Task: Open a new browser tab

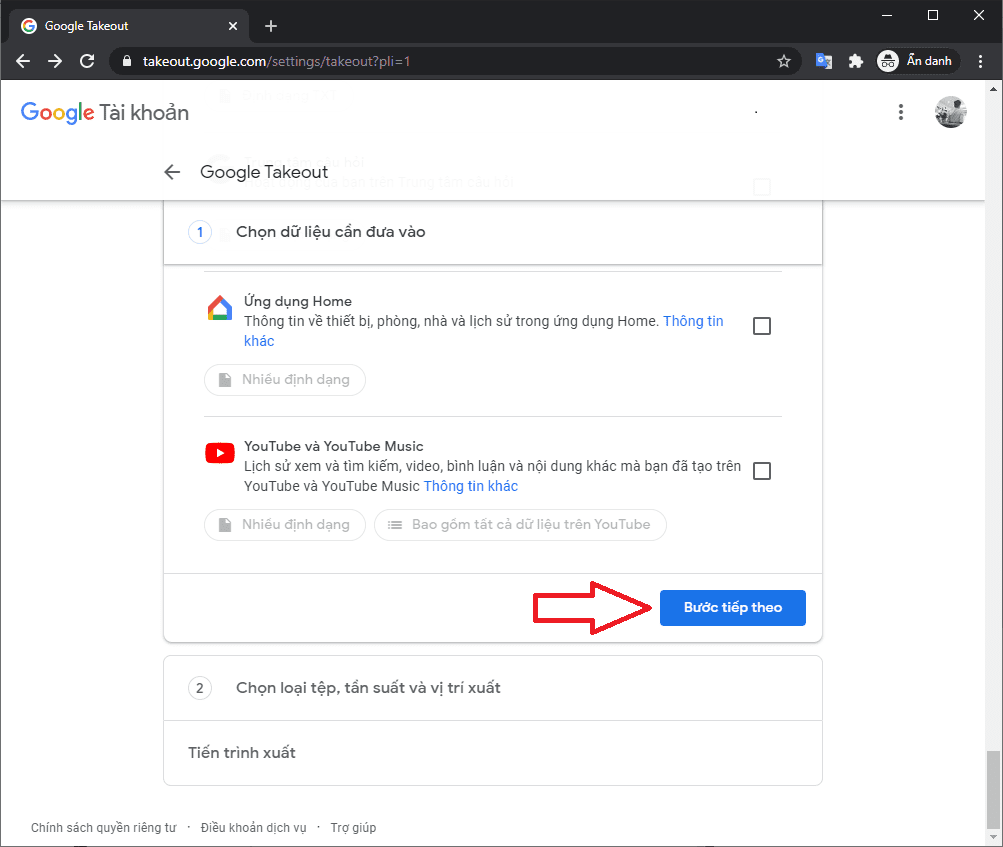Action: (271, 26)
